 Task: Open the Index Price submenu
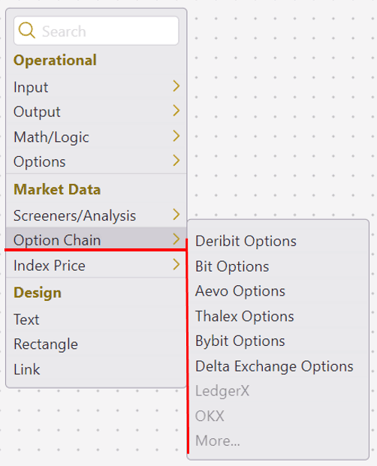(x=96, y=265)
